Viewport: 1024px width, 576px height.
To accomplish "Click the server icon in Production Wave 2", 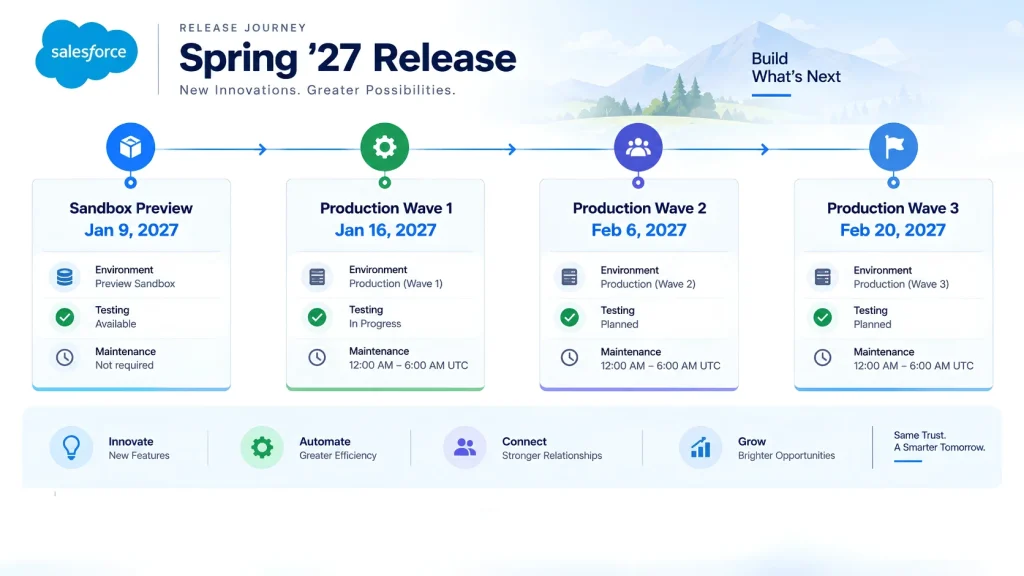I will [x=569, y=277].
